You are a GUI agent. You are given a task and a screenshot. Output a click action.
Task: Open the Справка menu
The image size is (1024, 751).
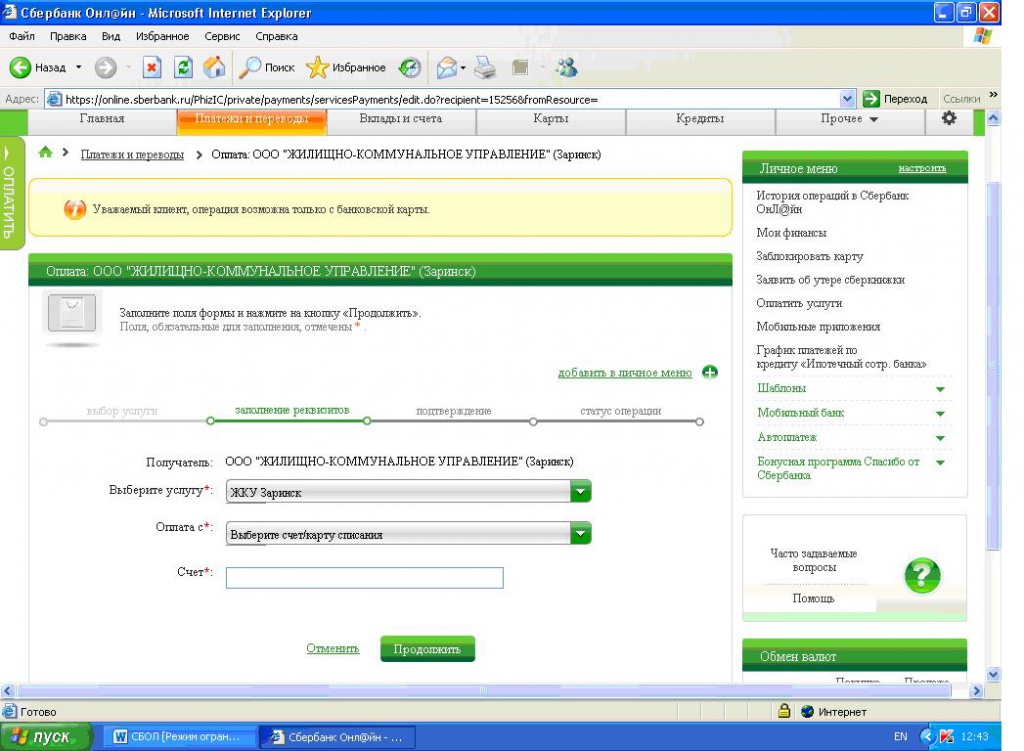click(277, 36)
